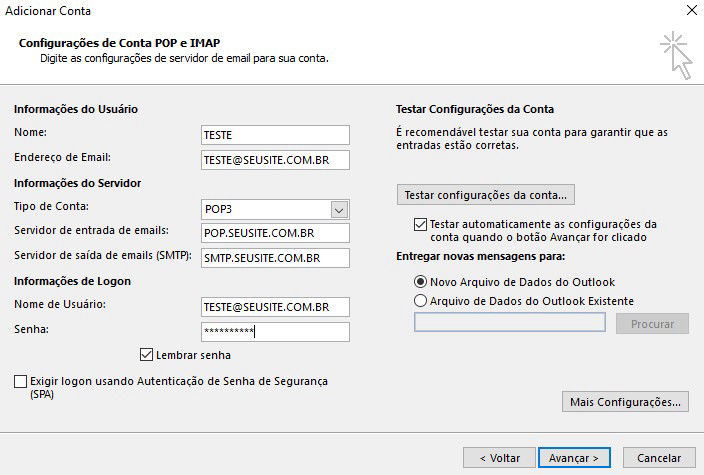This screenshot has height=475, width=704.
Task: Select Novo Arquivo de Dados do Outlook
Action: pyautogui.click(x=420, y=282)
